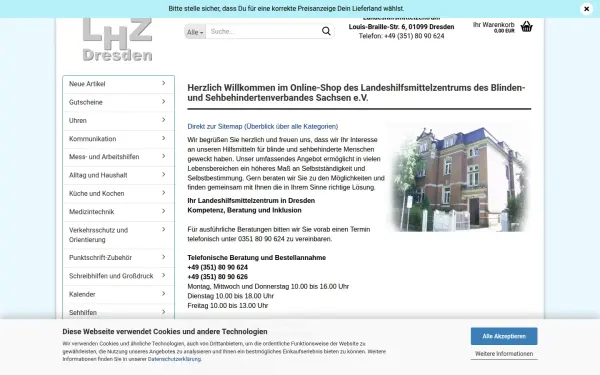This screenshot has height=375, width=600.
Task: Click 'Telefonische Beratung und Bestellannahme' heading
Action: pyautogui.click(x=257, y=258)
